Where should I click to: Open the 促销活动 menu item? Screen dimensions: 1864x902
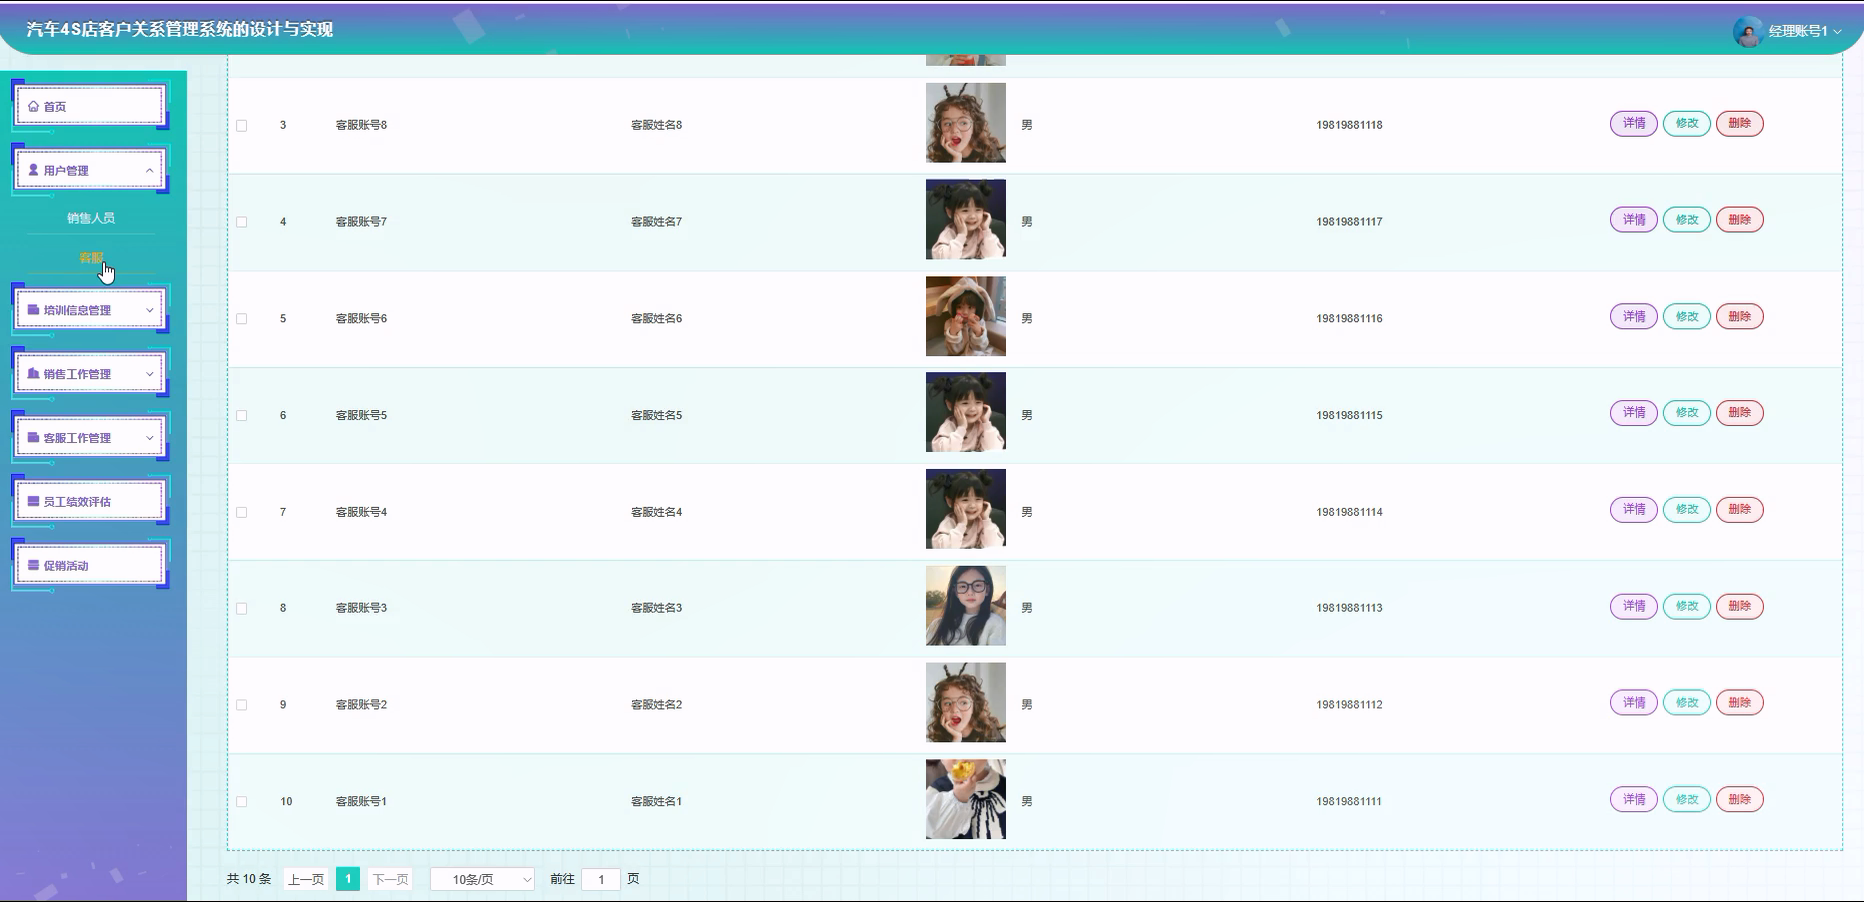[90, 566]
